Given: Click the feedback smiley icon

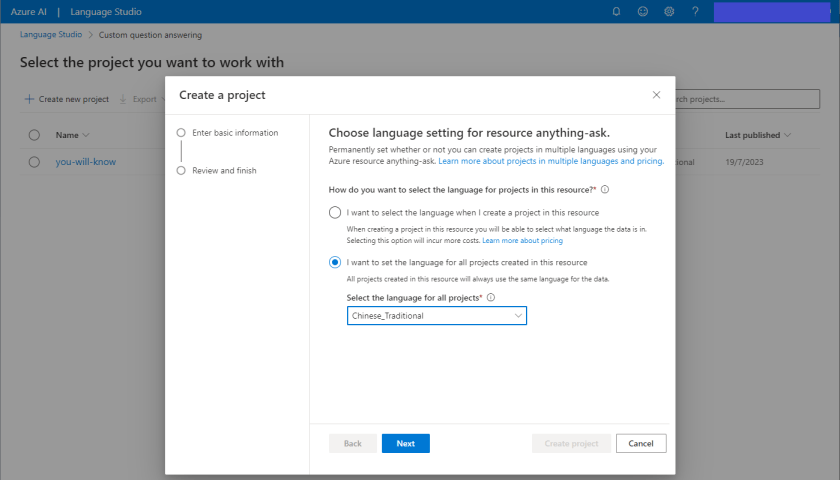Looking at the screenshot, I should [x=643, y=12].
